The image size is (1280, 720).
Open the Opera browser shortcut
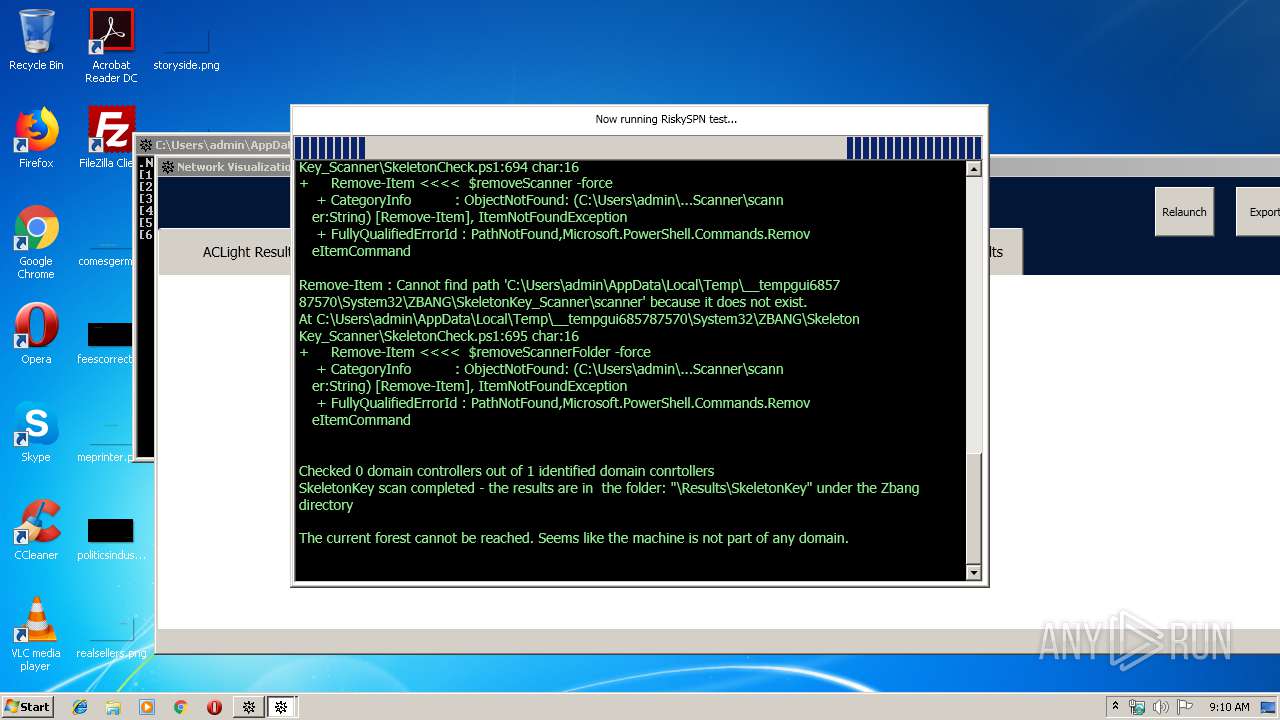[36, 334]
